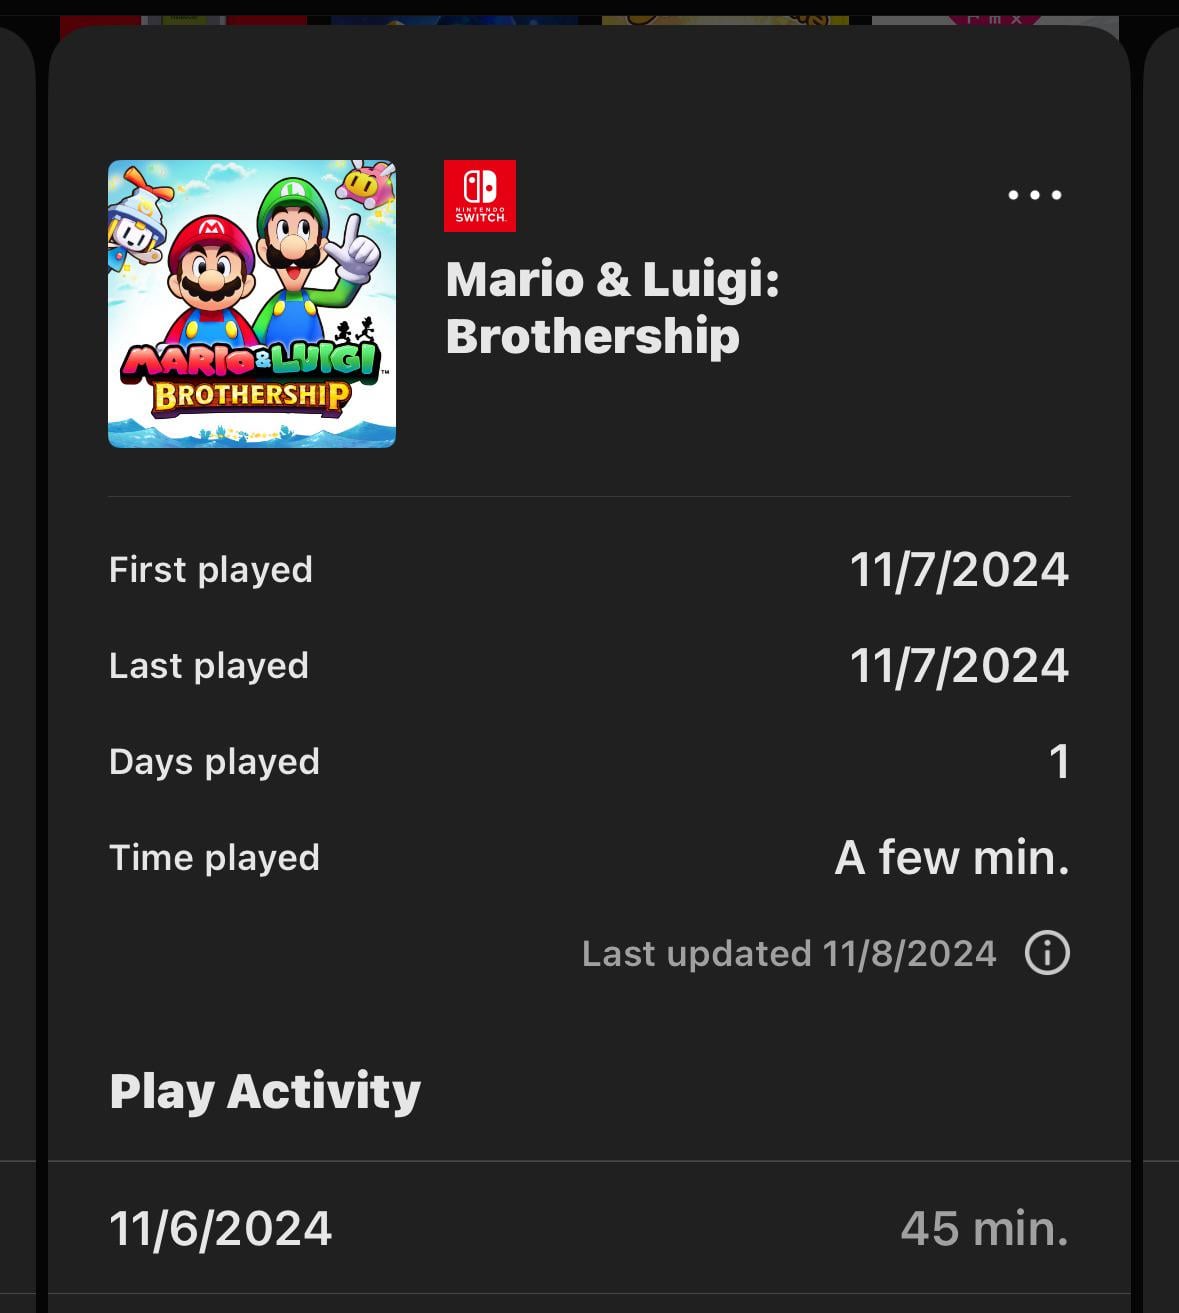Select the Mario & Luigi: Brothership title
Viewport: 1179px width, 1313px height.
tap(612, 307)
